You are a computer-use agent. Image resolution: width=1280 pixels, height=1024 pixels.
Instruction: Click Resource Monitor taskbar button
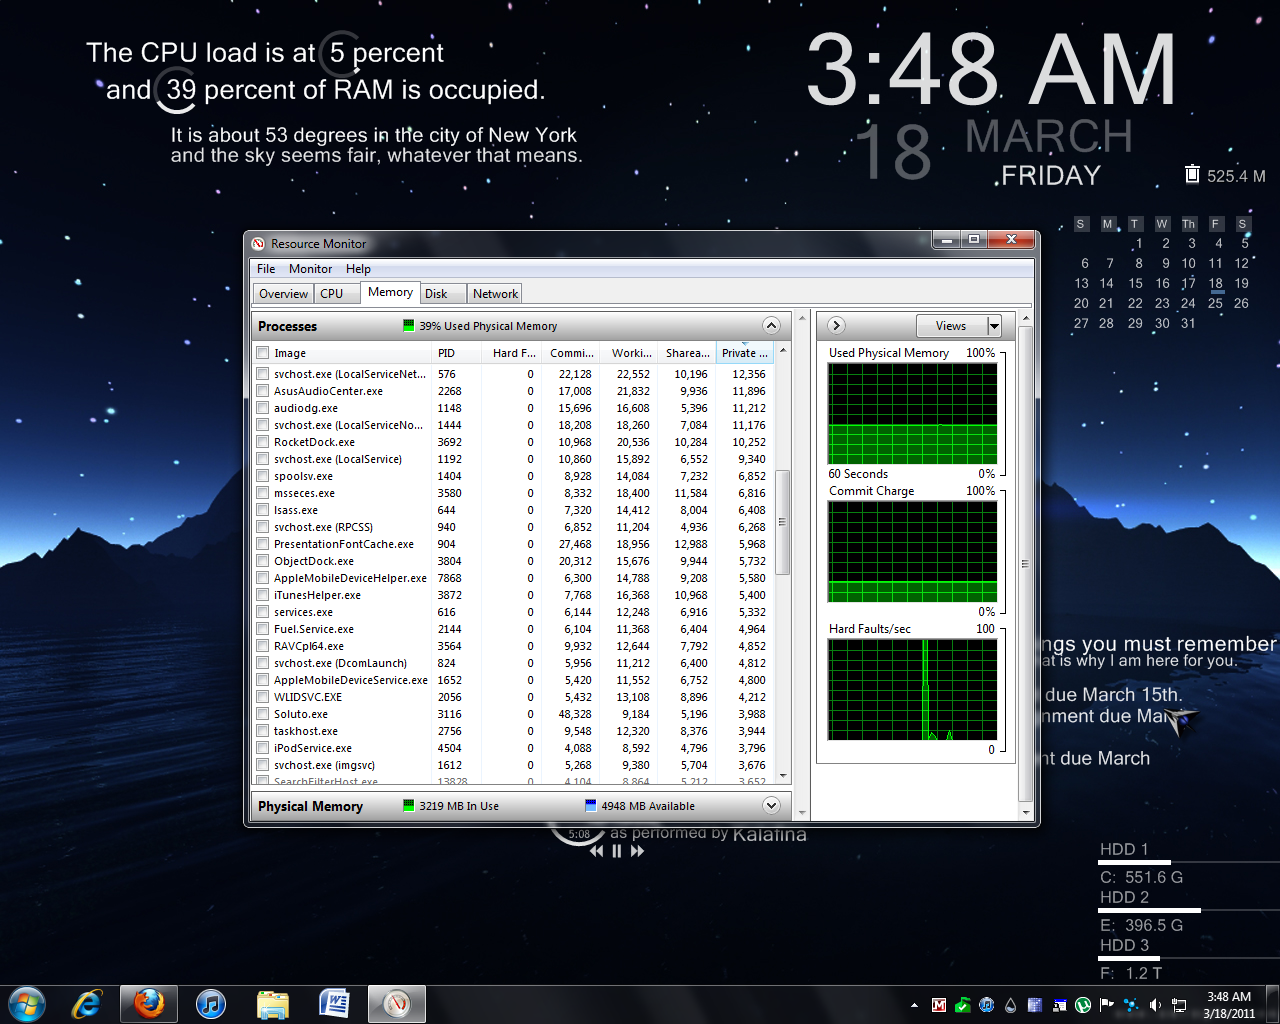pos(397,1004)
